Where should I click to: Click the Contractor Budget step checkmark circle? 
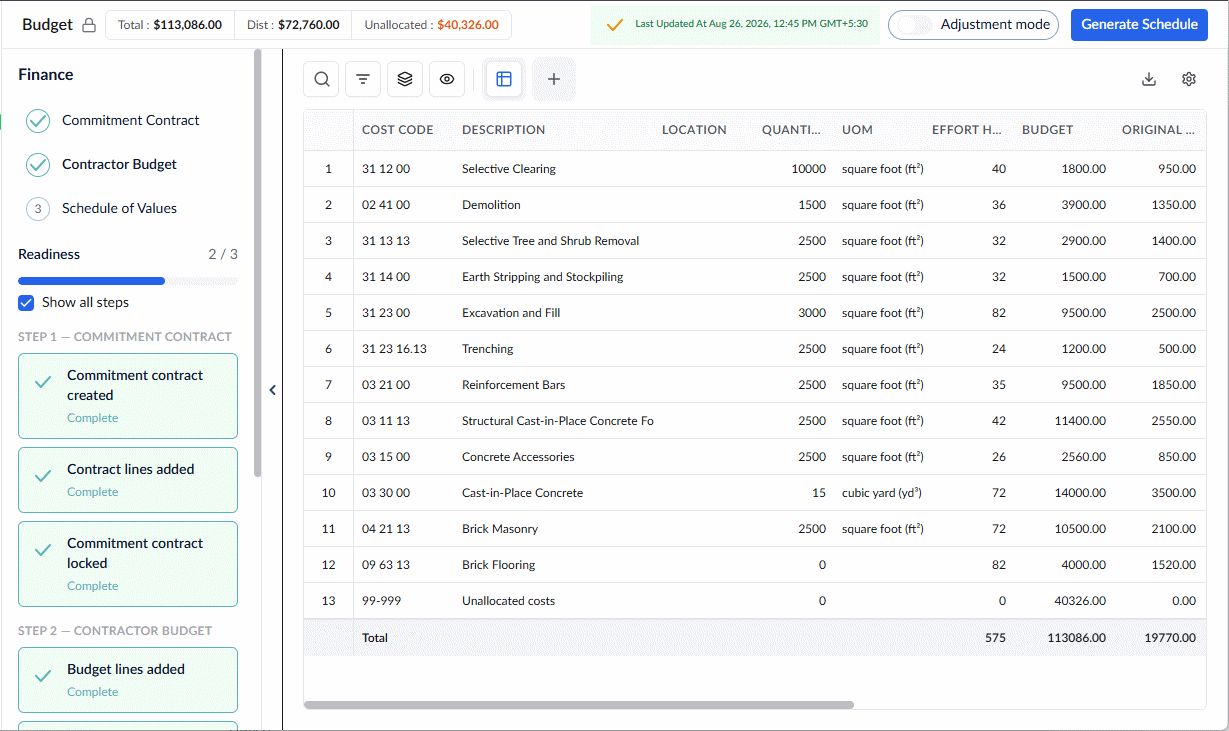click(38, 164)
